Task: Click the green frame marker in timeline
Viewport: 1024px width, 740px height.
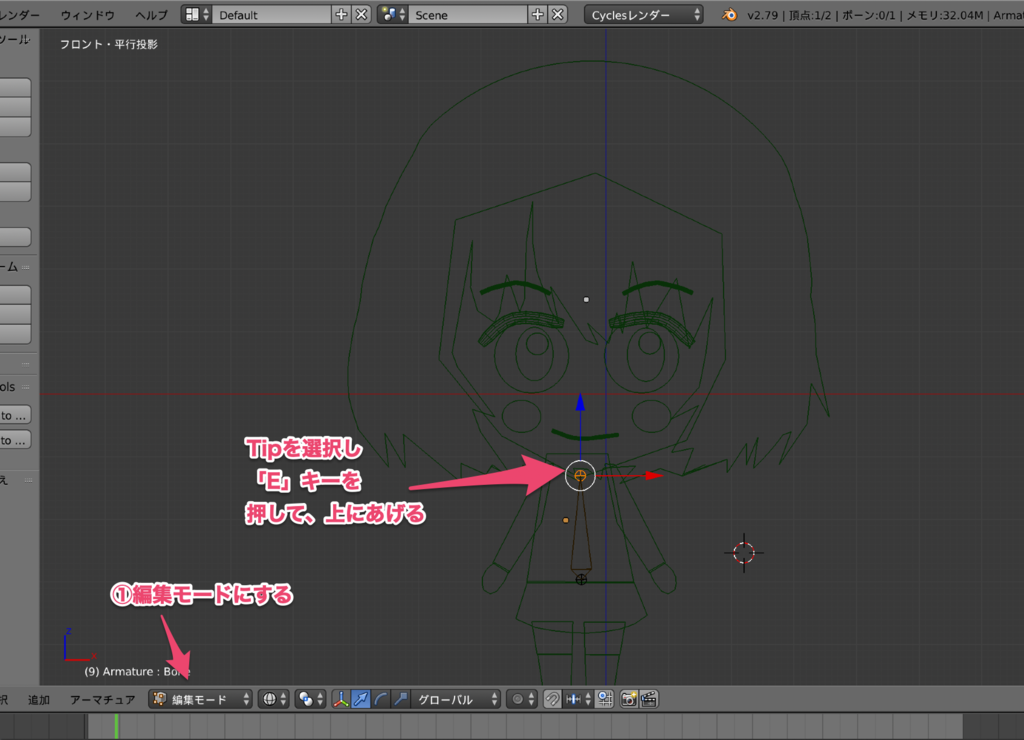Action: [116, 726]
